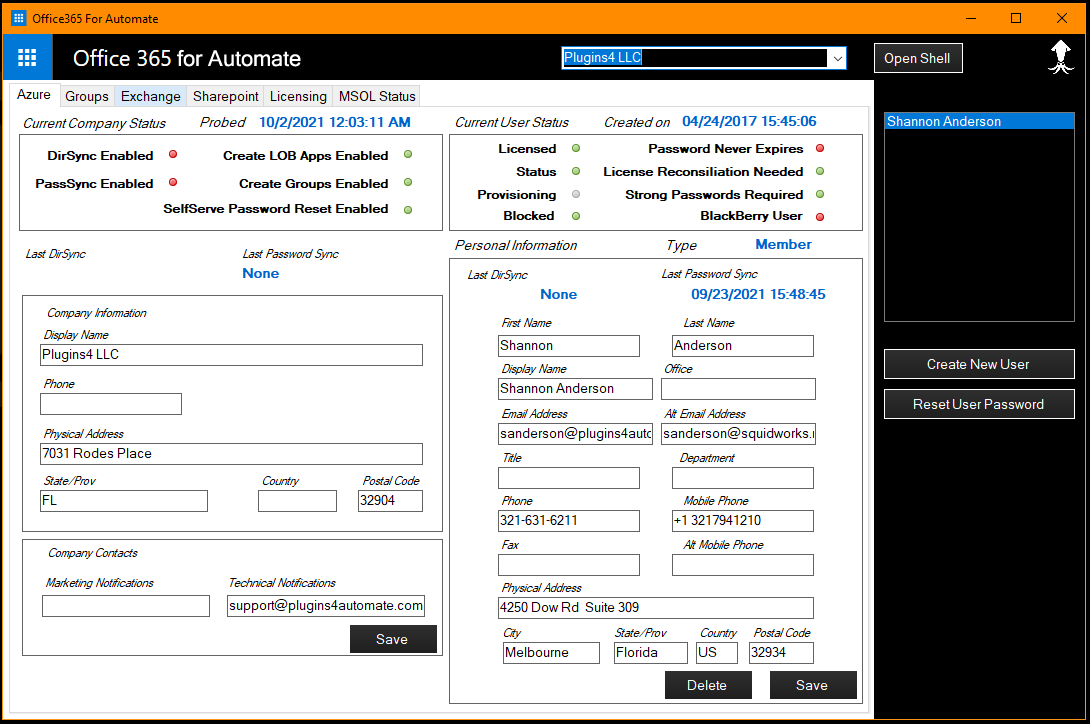Click the user City field
1090x724 pixels.
click(551, 653)
